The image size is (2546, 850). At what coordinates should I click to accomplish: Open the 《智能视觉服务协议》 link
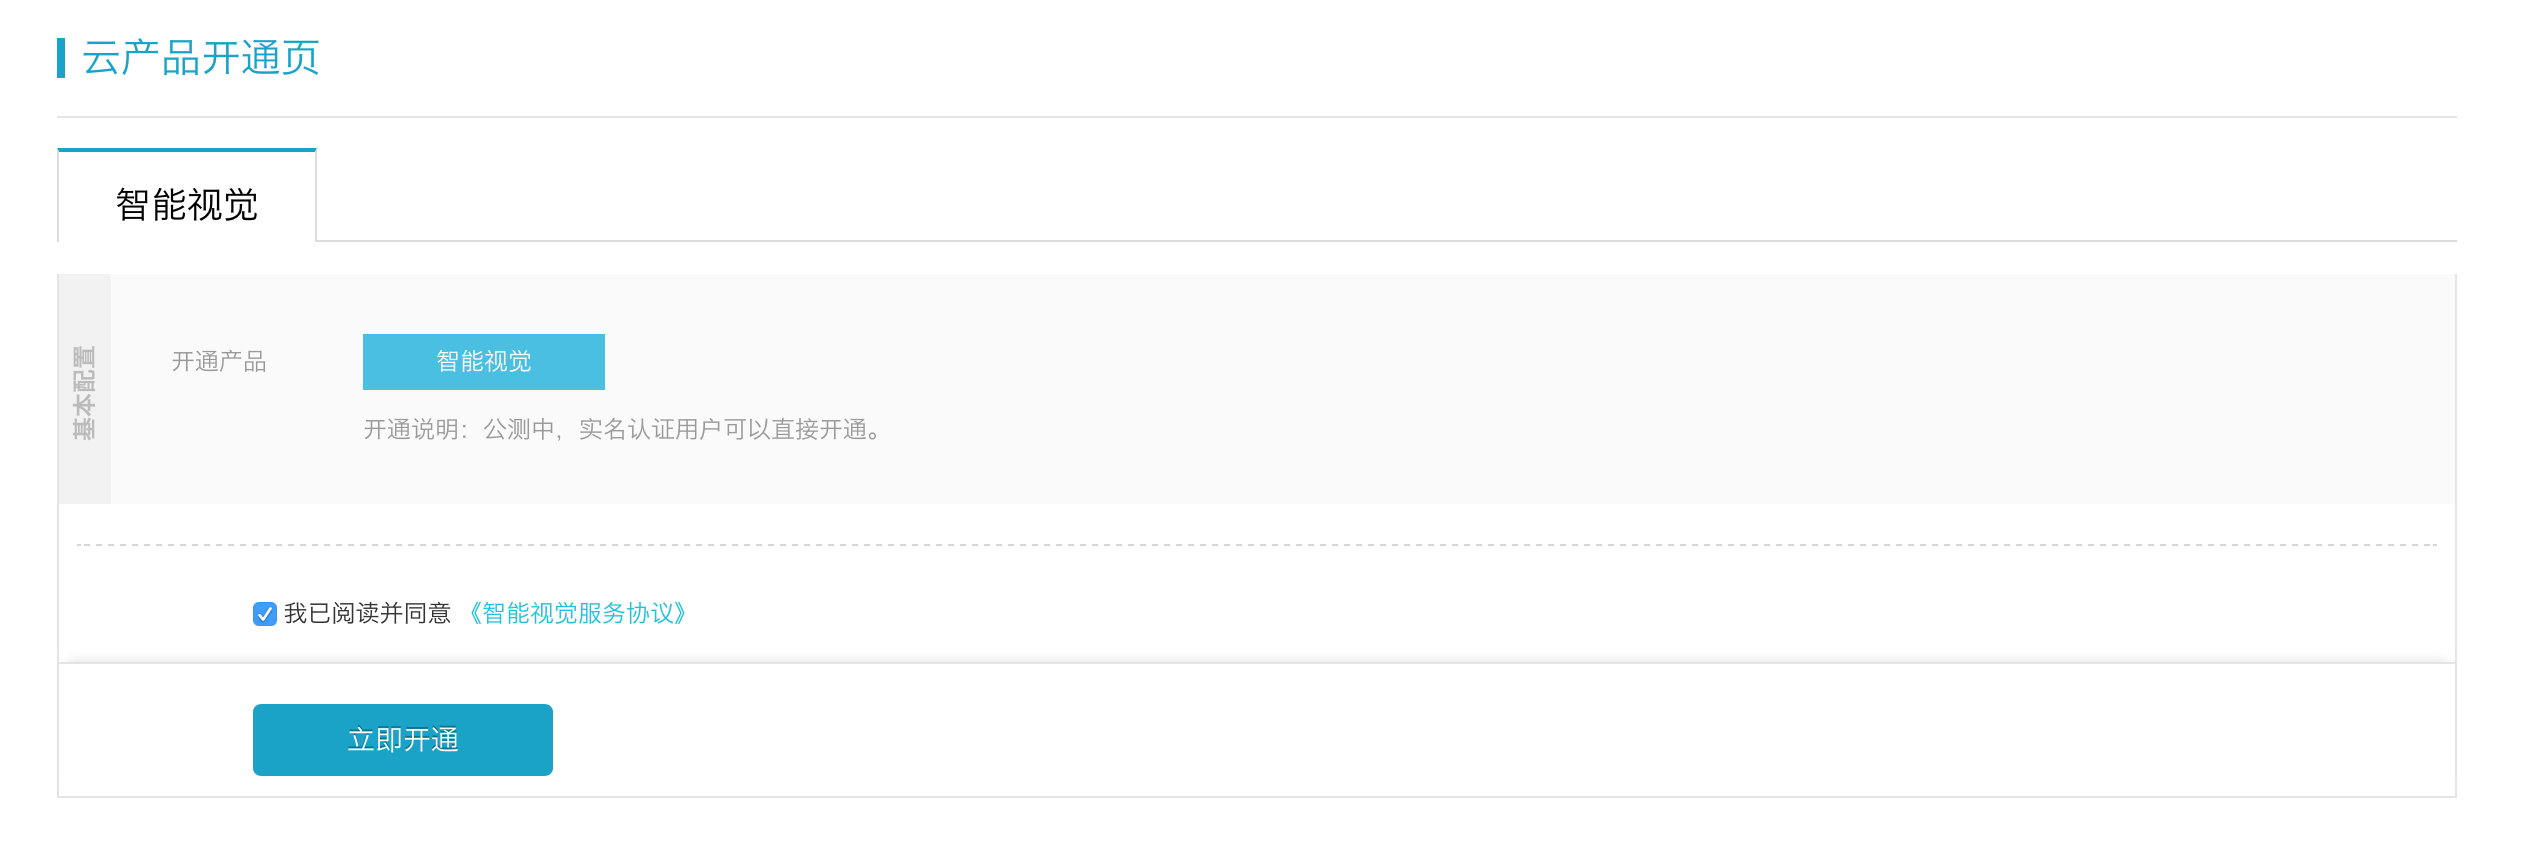point(577,613)
